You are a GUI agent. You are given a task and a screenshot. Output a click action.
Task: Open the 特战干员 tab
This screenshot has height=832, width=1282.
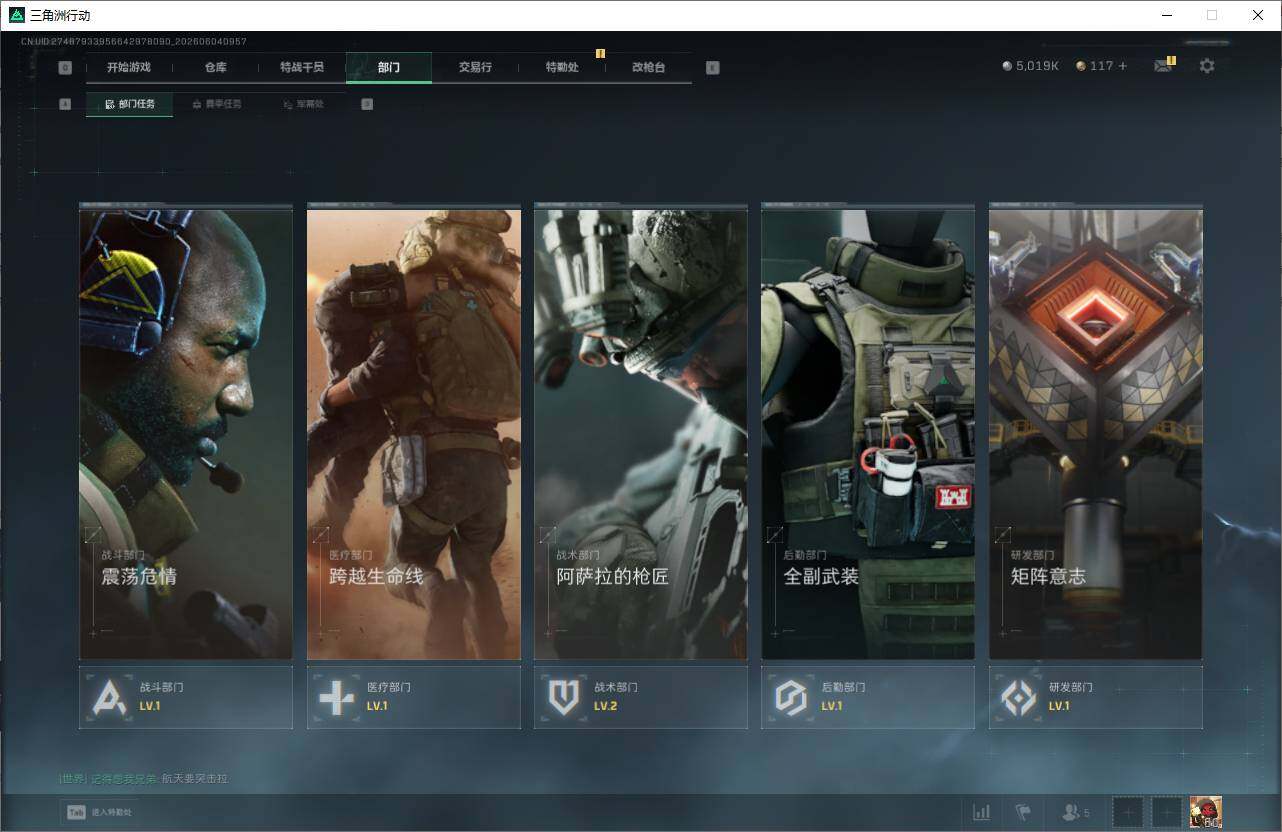tap(302, 67)
